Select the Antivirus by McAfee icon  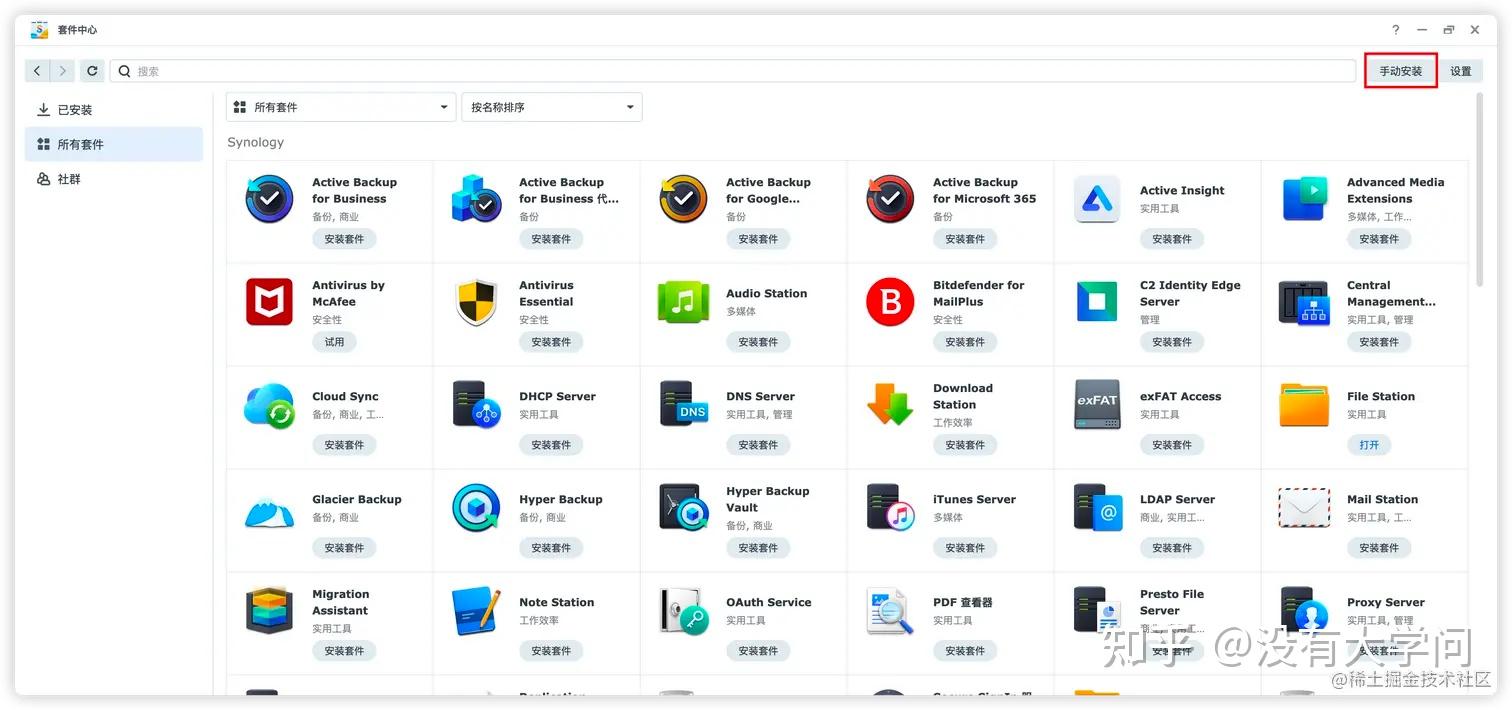click(269, 302)
